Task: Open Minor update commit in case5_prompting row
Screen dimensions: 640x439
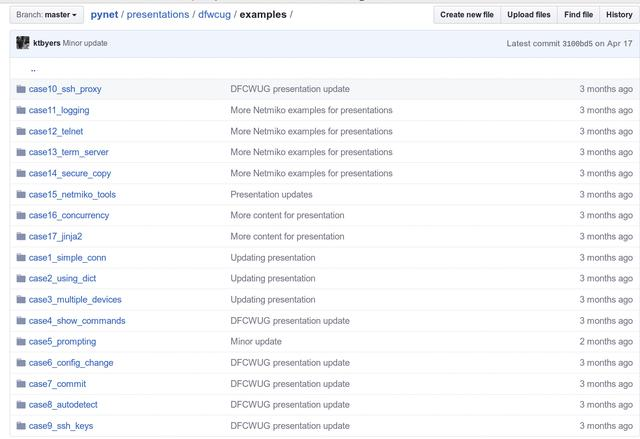Action: (256, 342)
